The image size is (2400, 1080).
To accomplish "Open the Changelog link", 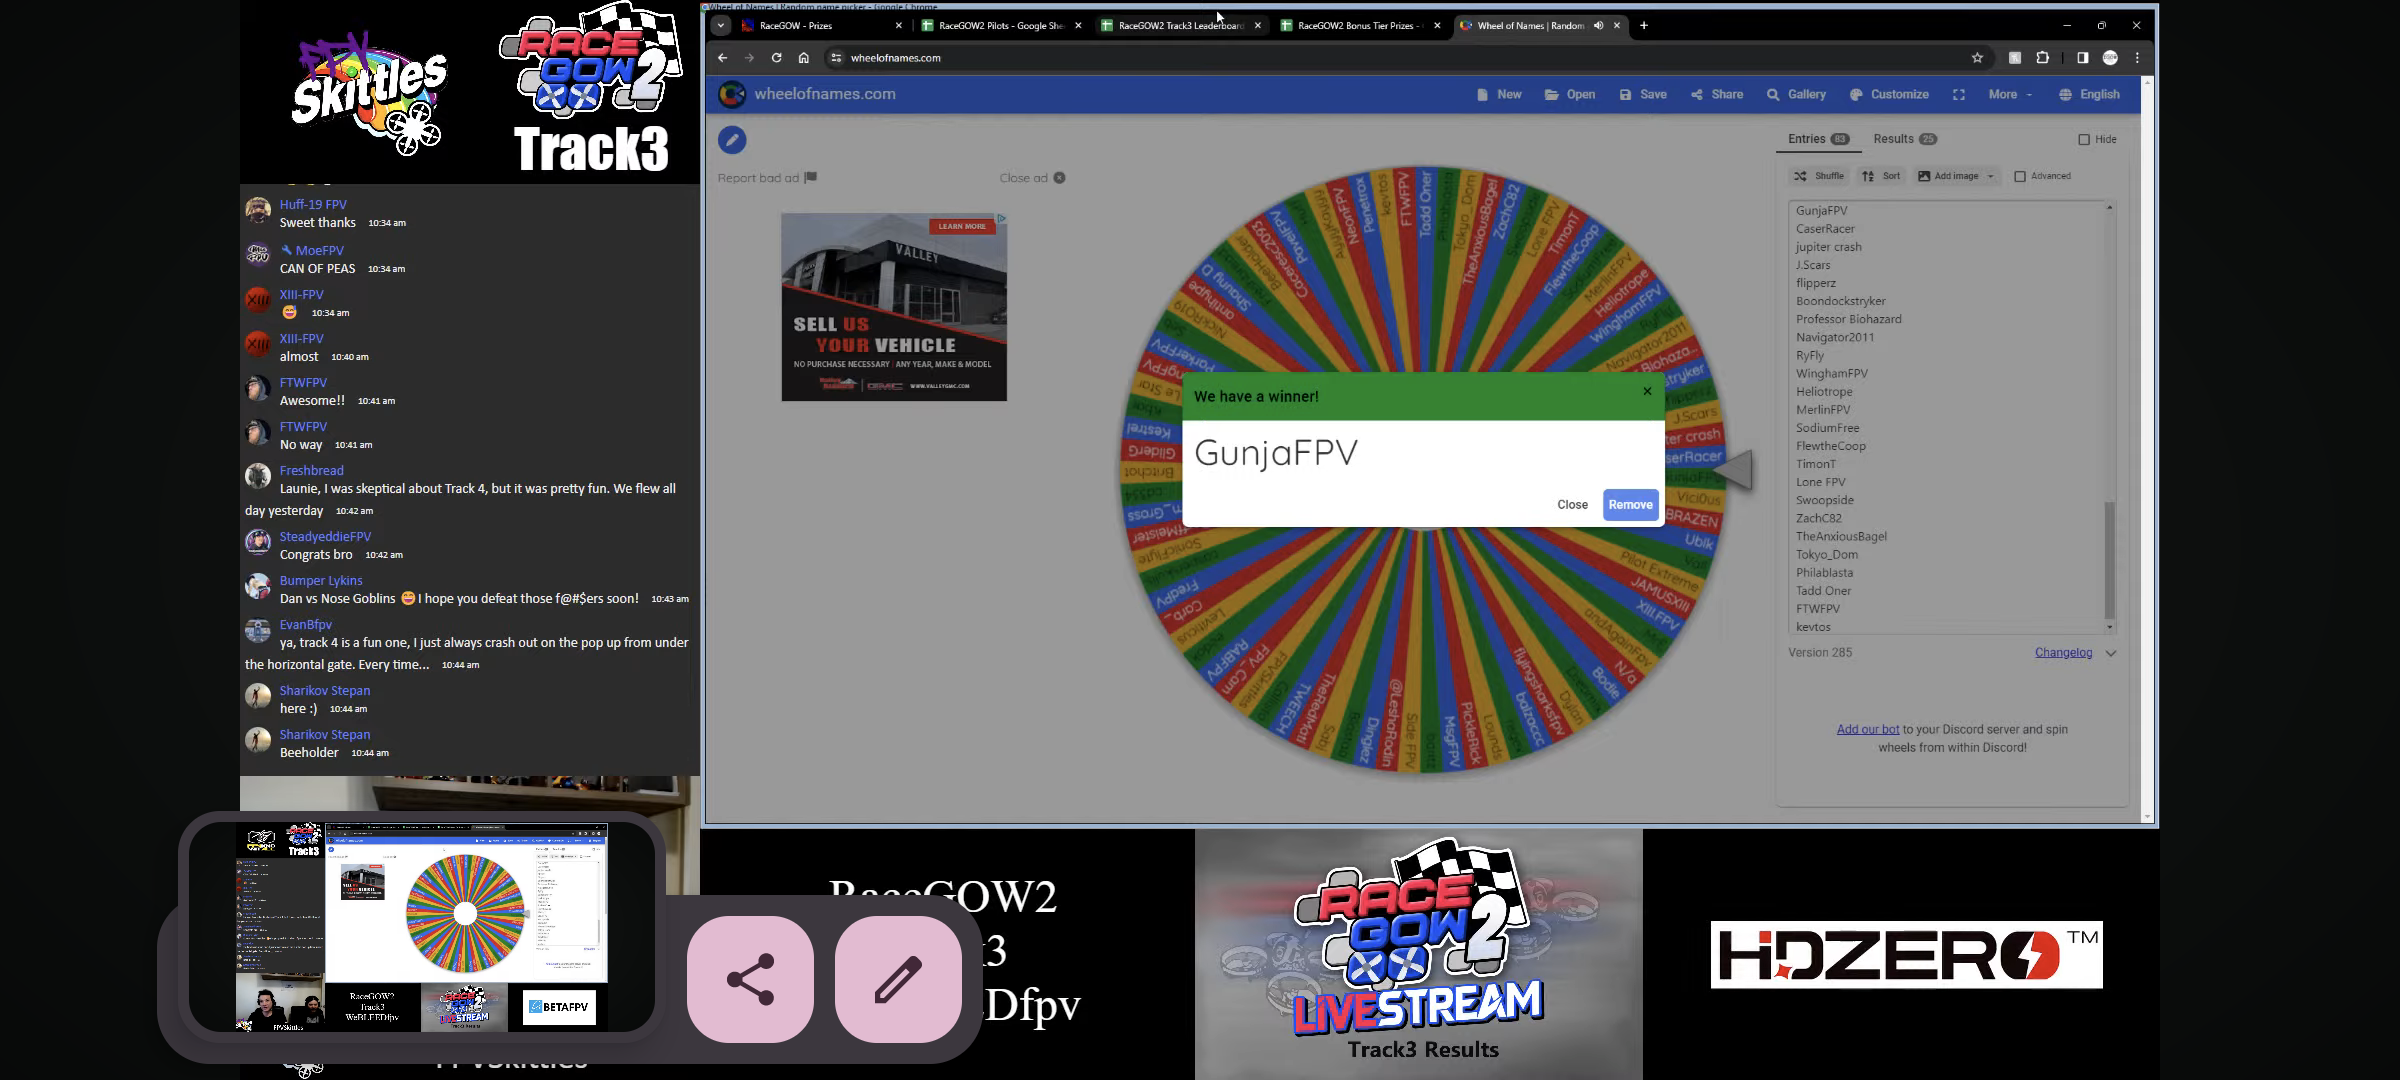I will coord(2063,652).
